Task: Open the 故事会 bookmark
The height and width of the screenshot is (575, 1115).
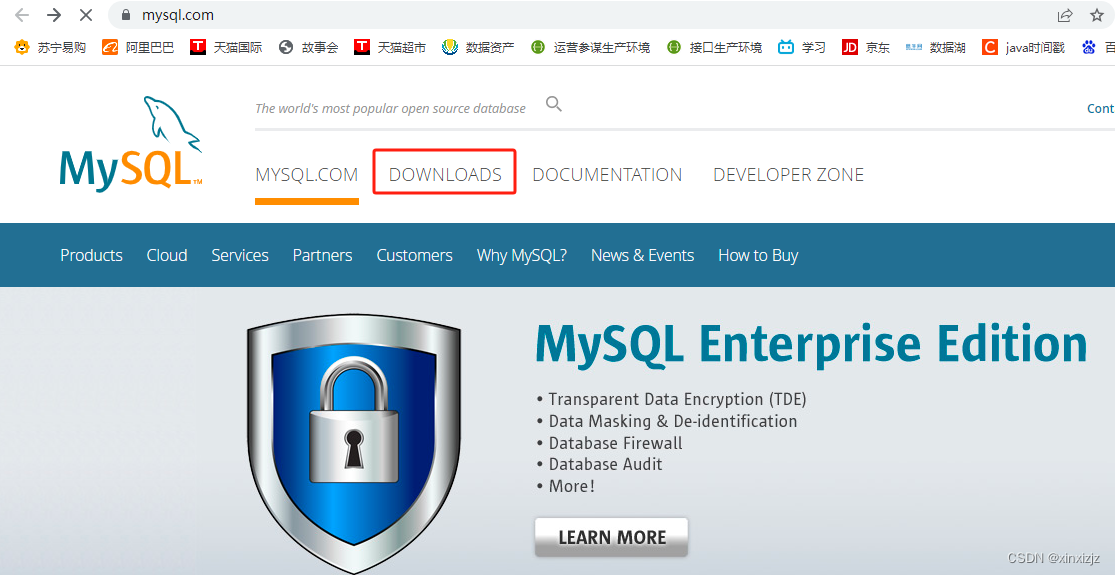Action: 309,48
